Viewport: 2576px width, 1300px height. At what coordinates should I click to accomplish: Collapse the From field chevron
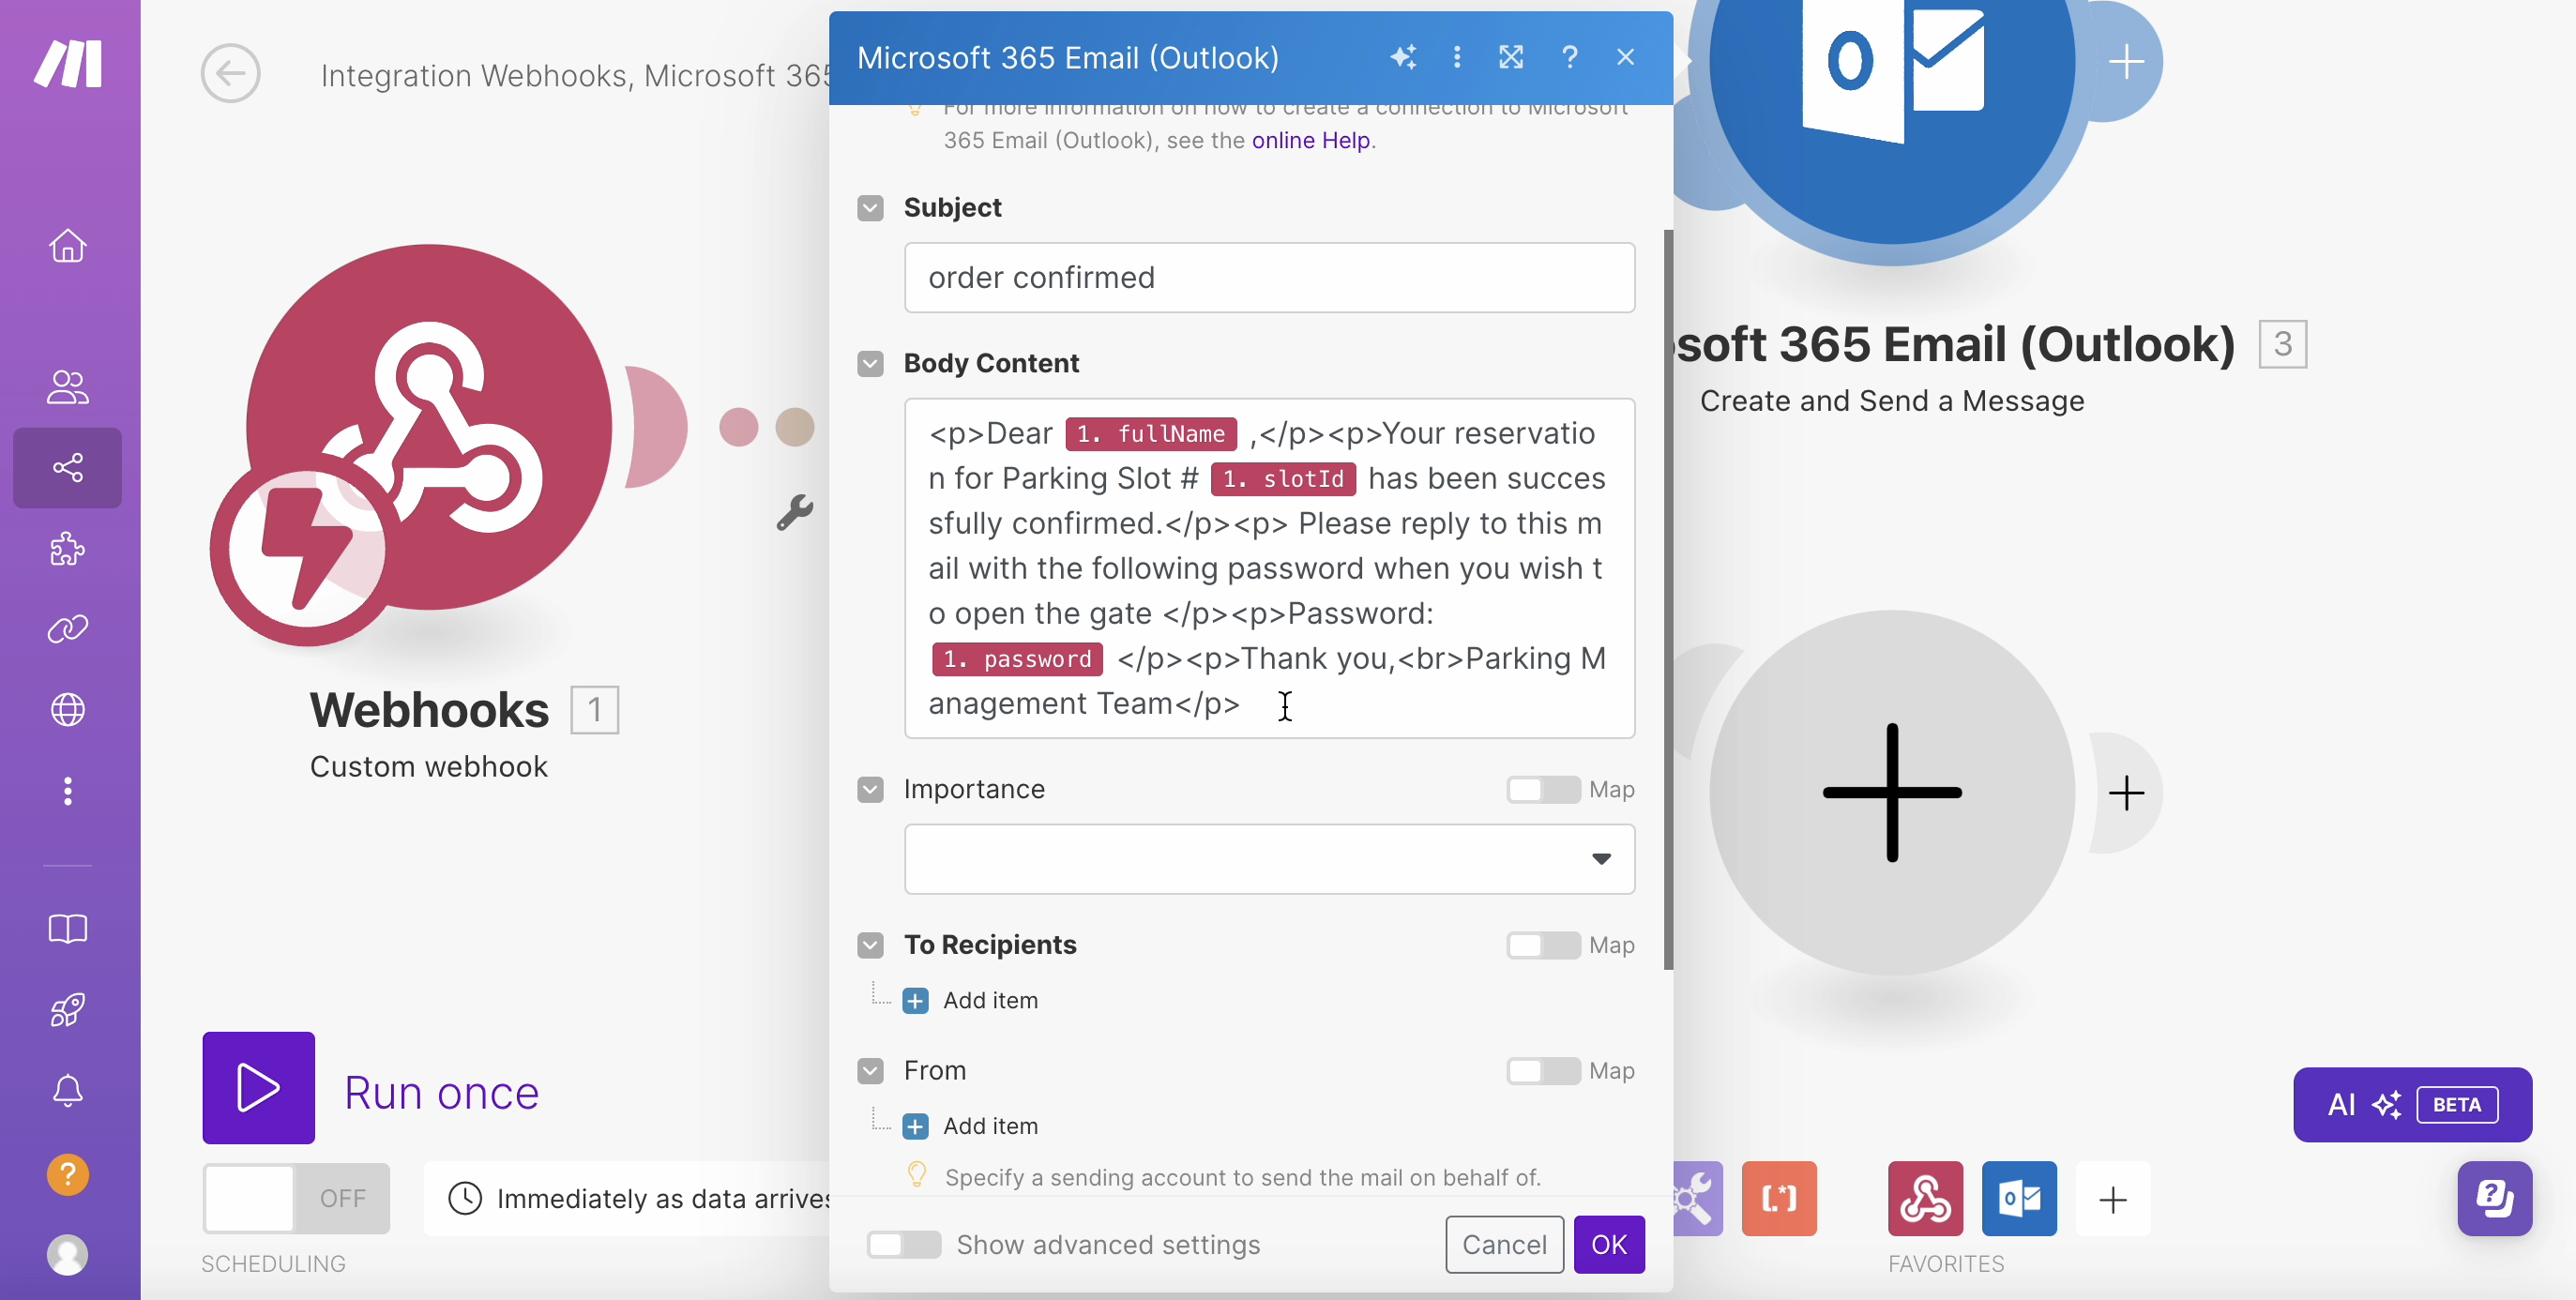pyautogui.click(x=870, y=1071)
